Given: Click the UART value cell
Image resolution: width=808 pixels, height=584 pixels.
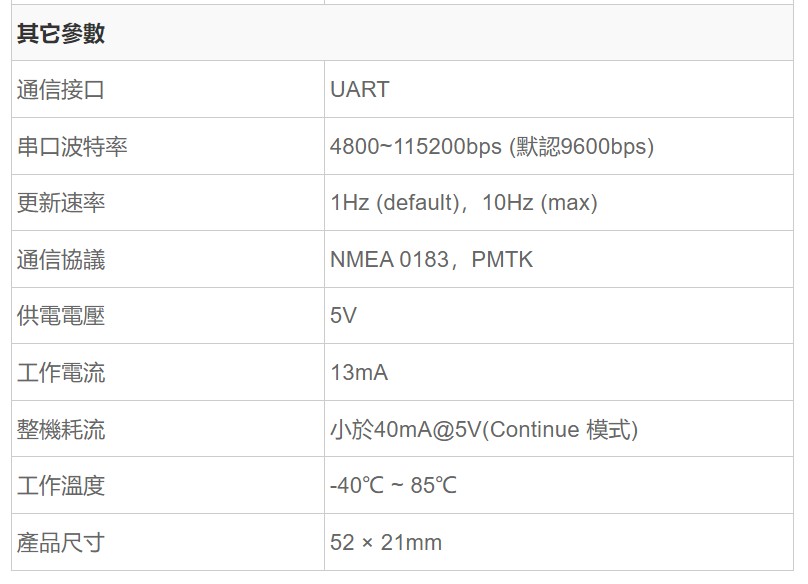Looking at the screenshot, I should click(x=559, y=90).
